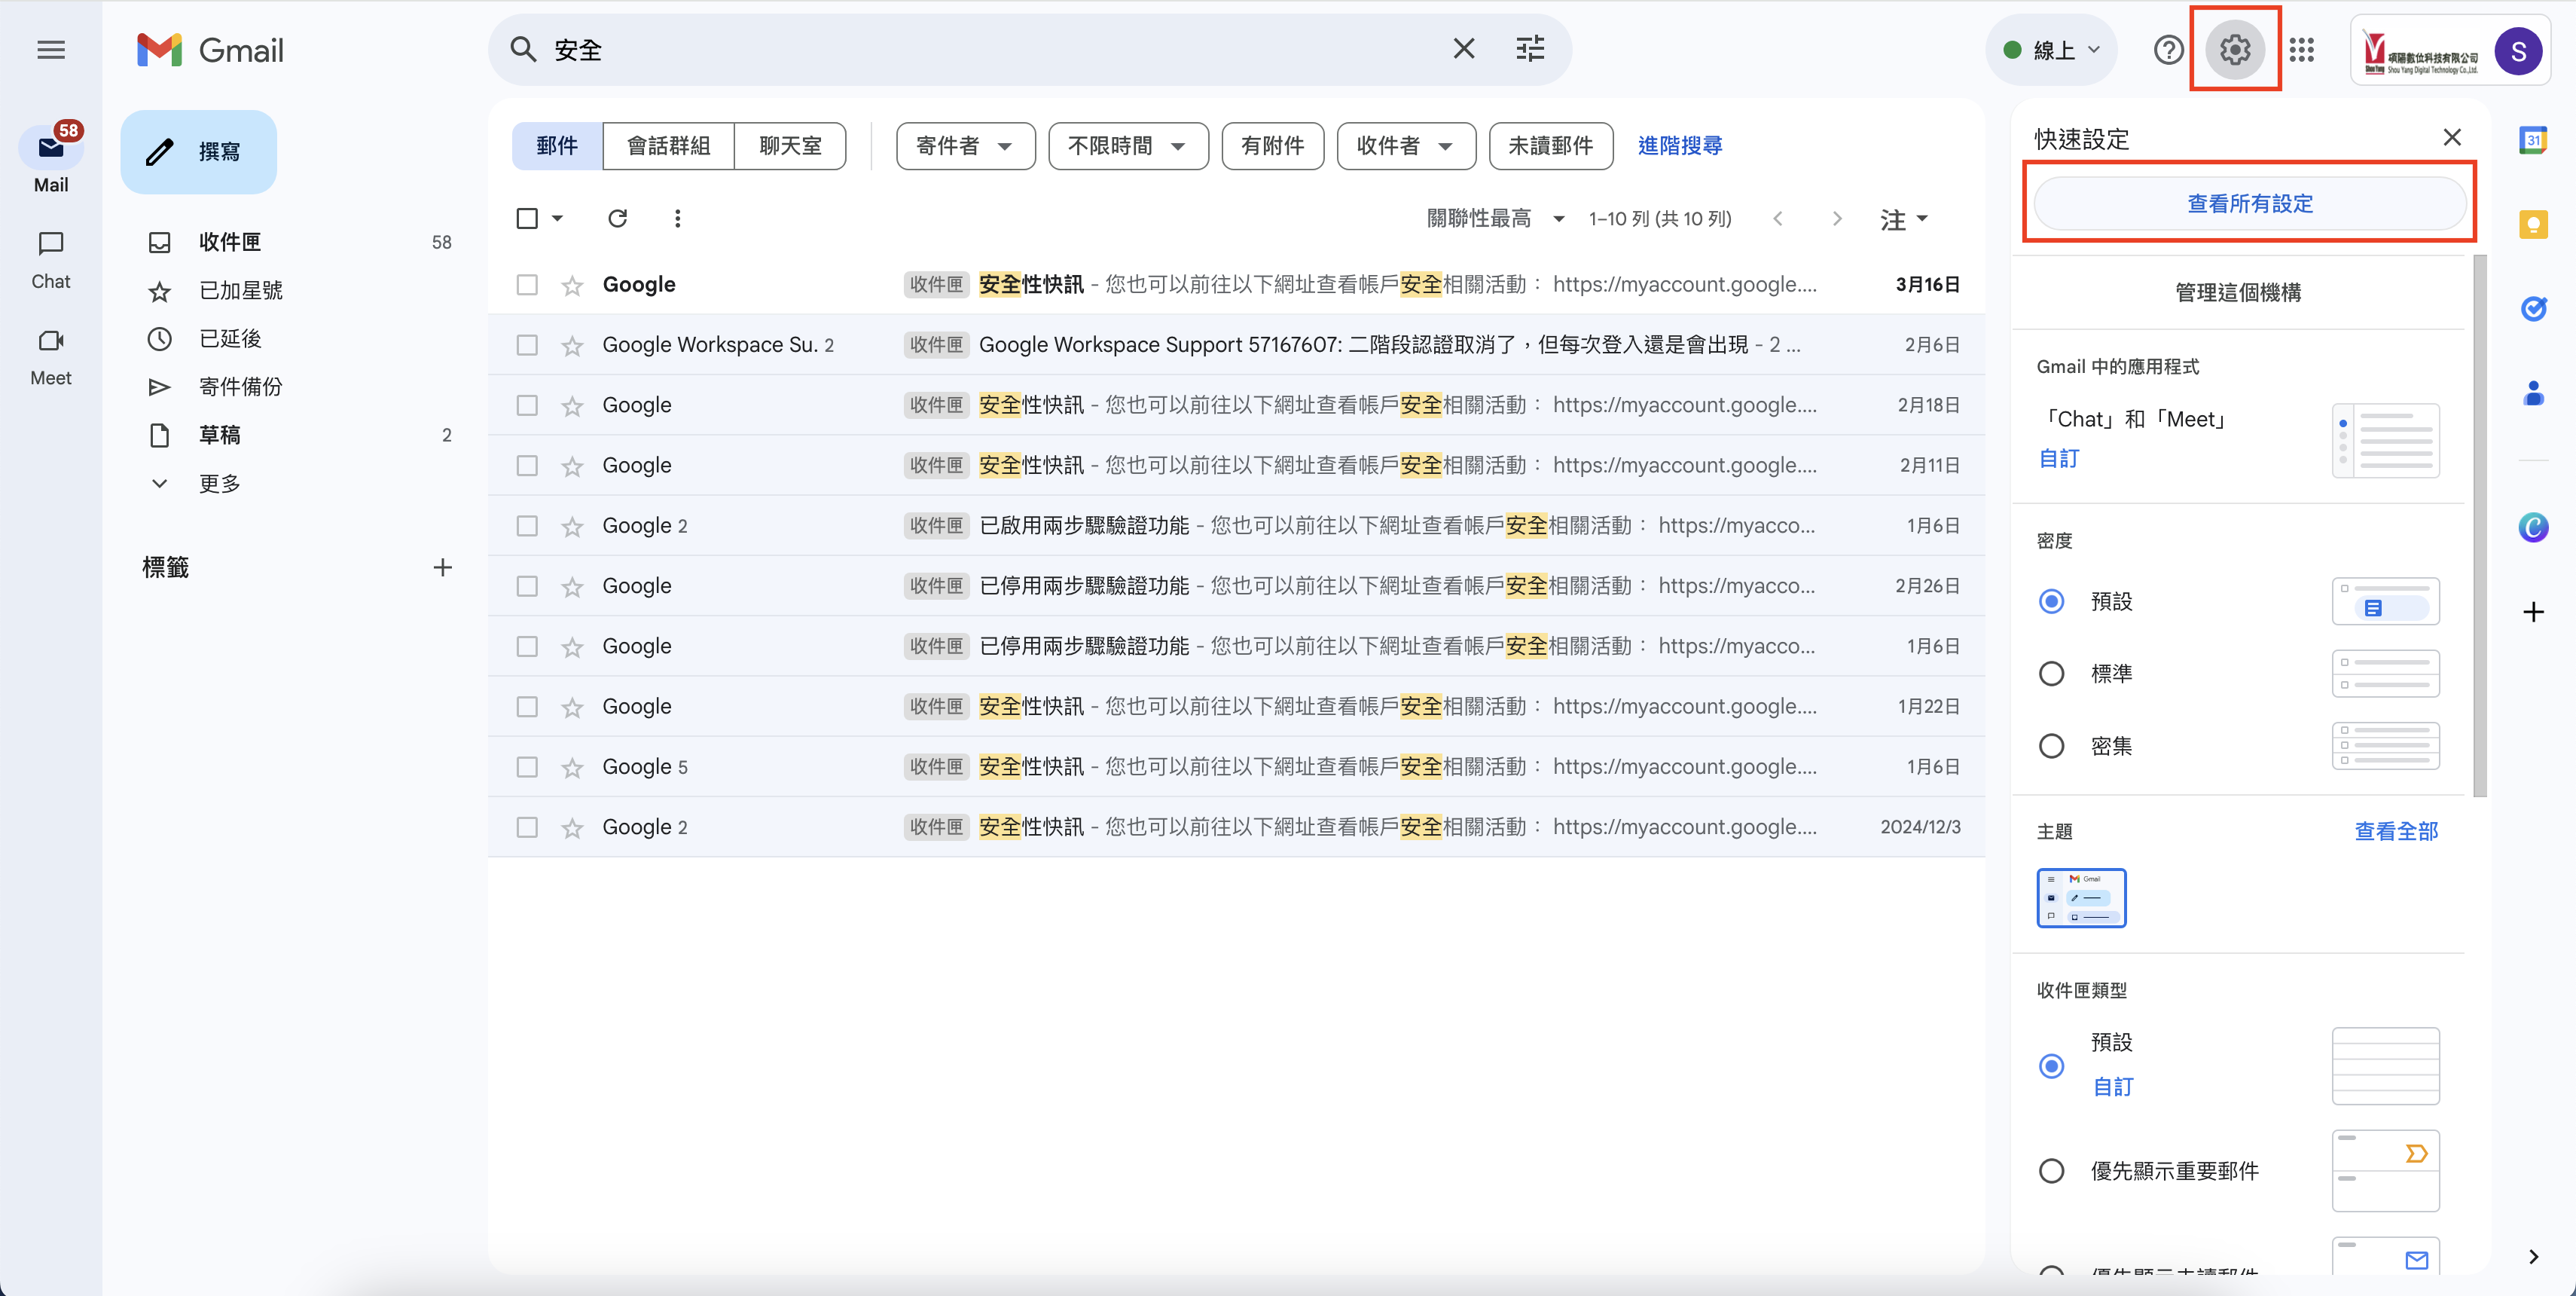
Task: Open the 線上 status dropdown
Action: point(2051,49)
